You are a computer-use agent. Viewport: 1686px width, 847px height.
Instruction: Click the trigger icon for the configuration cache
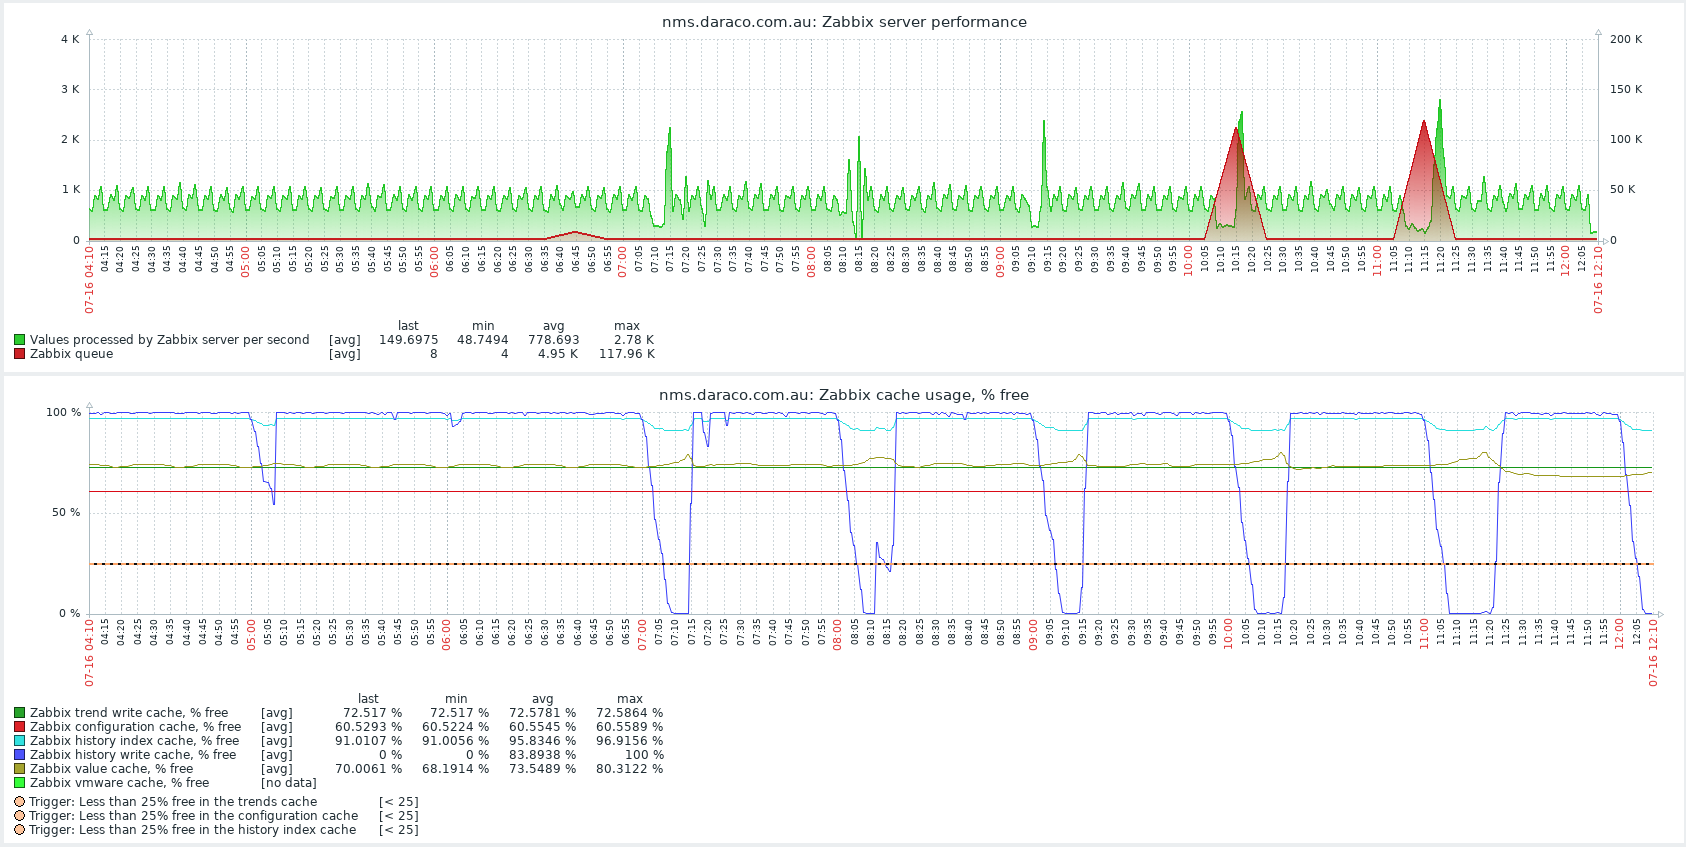click(19, 816)
